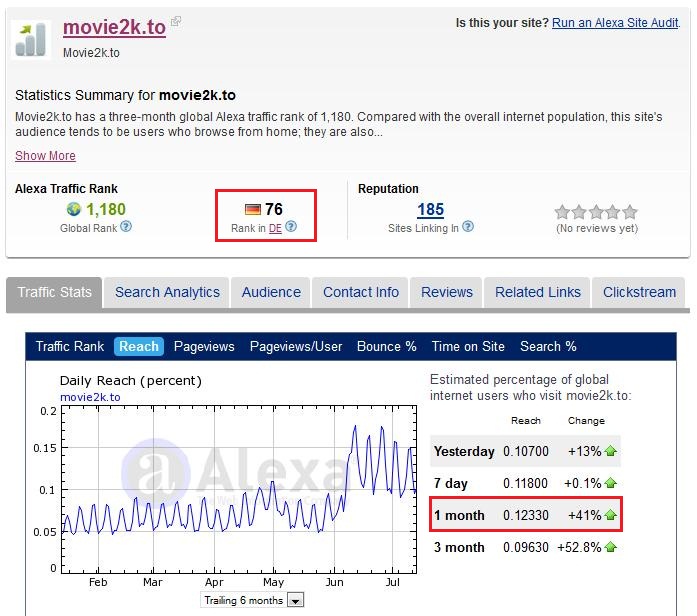Click the German flag icon near 76
This screenshot has height=616, width=697.
(253, 209)
